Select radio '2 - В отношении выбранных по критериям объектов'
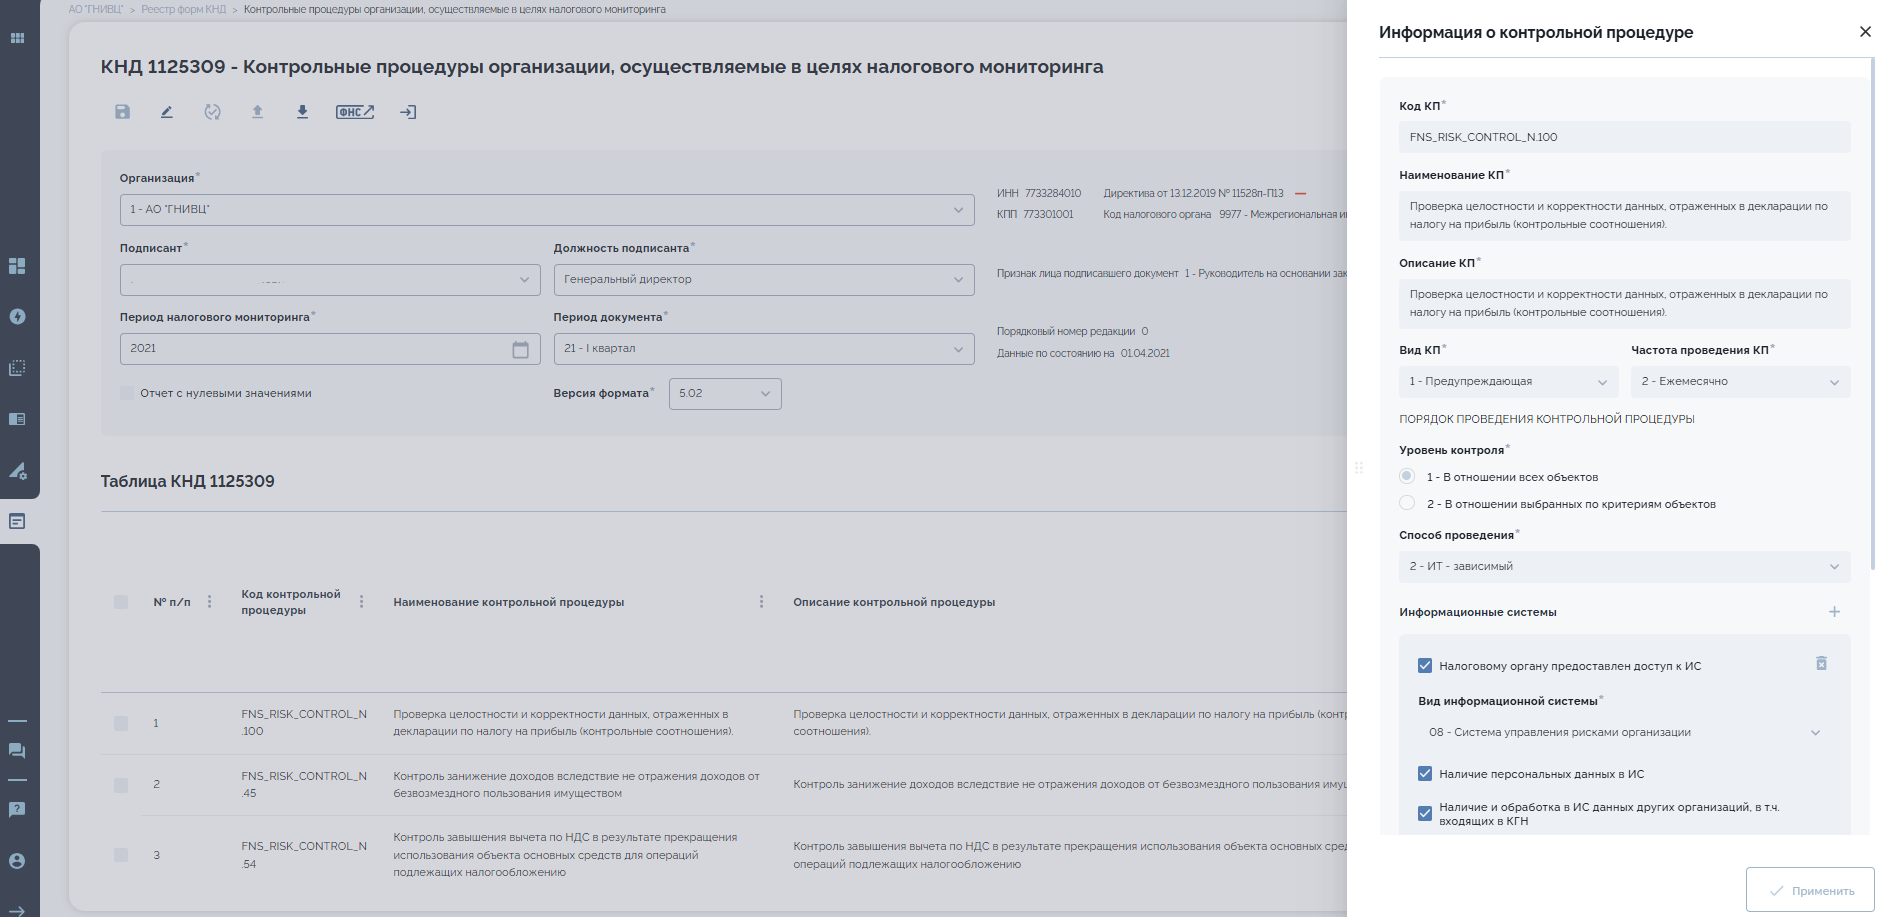1888x917 pixels. 1407,503
